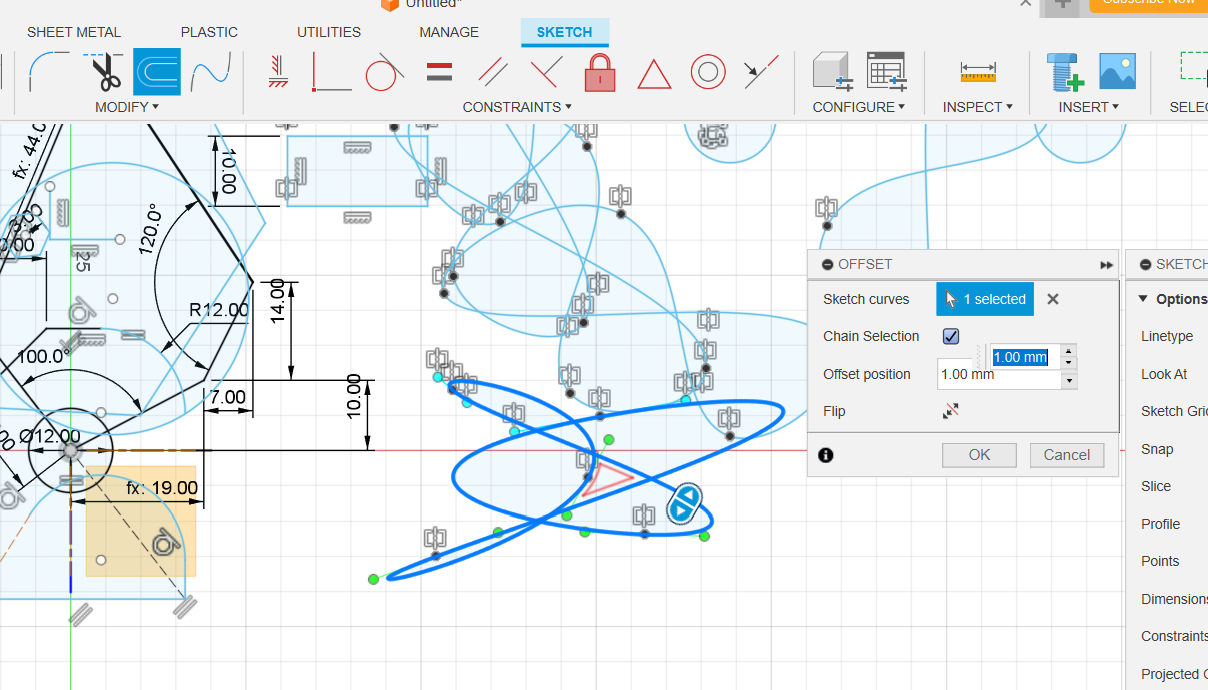This screenshot has height=690, width=1208.
Task: Open the CONSTRAINTS dropdown menu
Action: [x=517, y=107]
